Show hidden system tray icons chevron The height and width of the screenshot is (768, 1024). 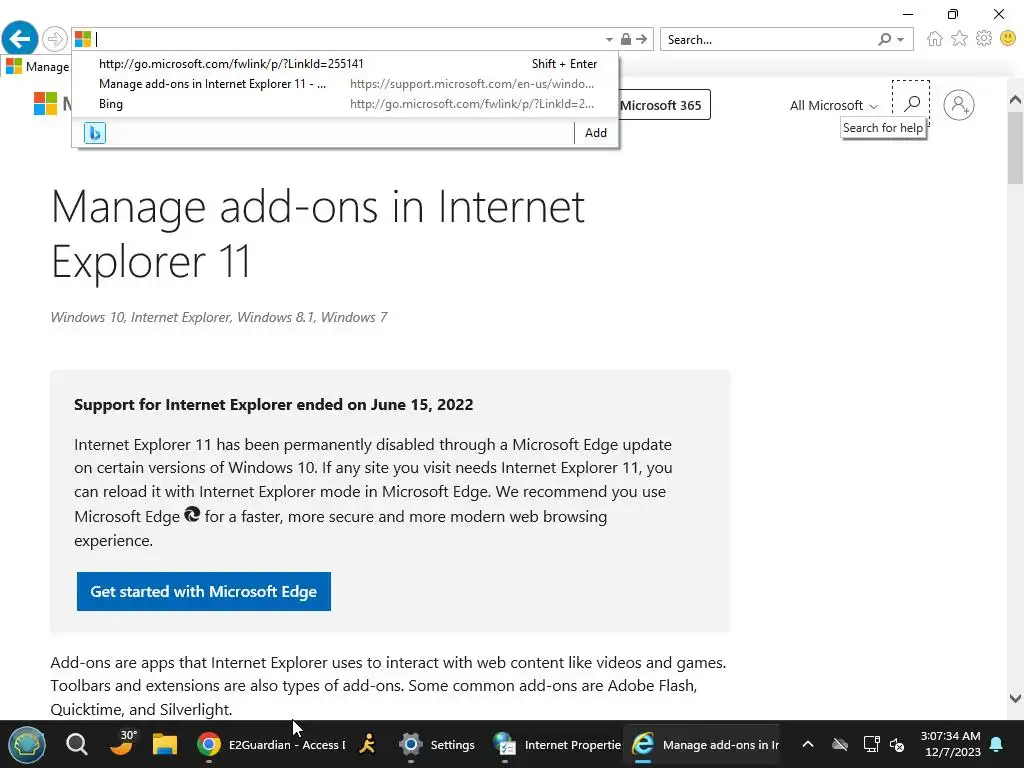pos(808,744)
